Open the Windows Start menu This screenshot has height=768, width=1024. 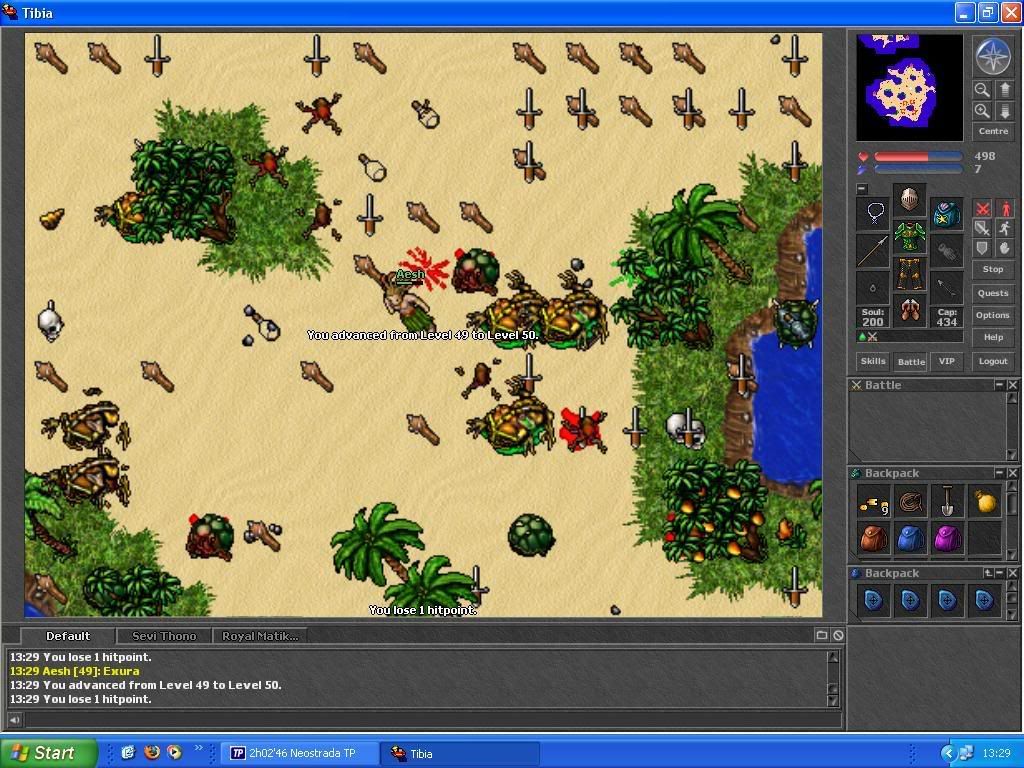pyautogui.click(x=49, y=753)
